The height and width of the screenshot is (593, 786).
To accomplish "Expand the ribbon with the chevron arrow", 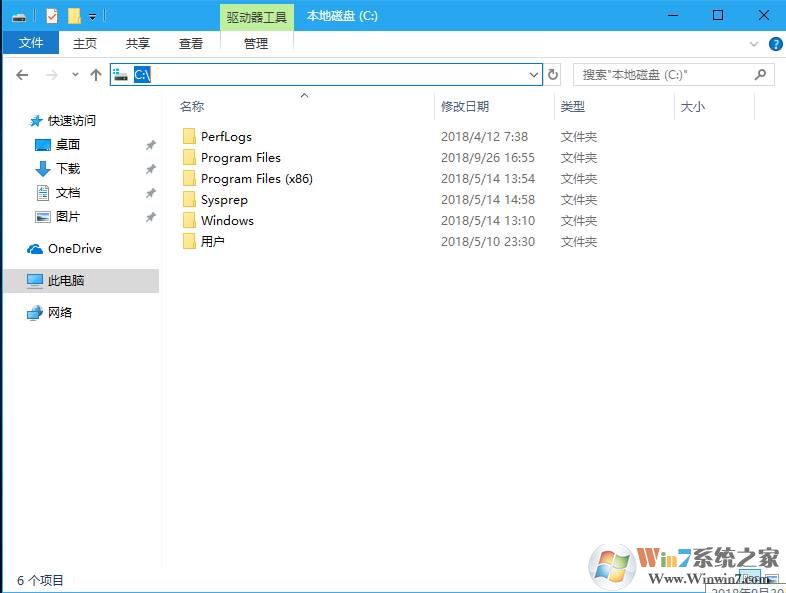I will (755, 44).
